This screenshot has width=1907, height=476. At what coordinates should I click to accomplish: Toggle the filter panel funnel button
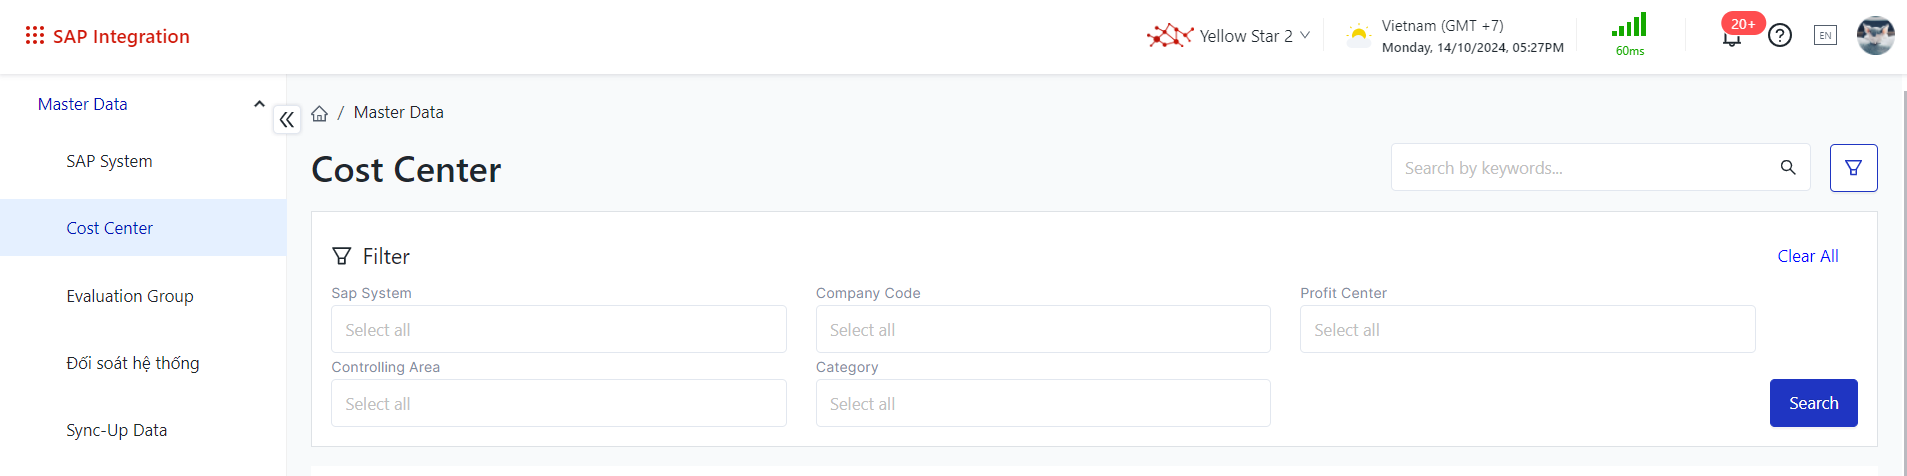1853,168
